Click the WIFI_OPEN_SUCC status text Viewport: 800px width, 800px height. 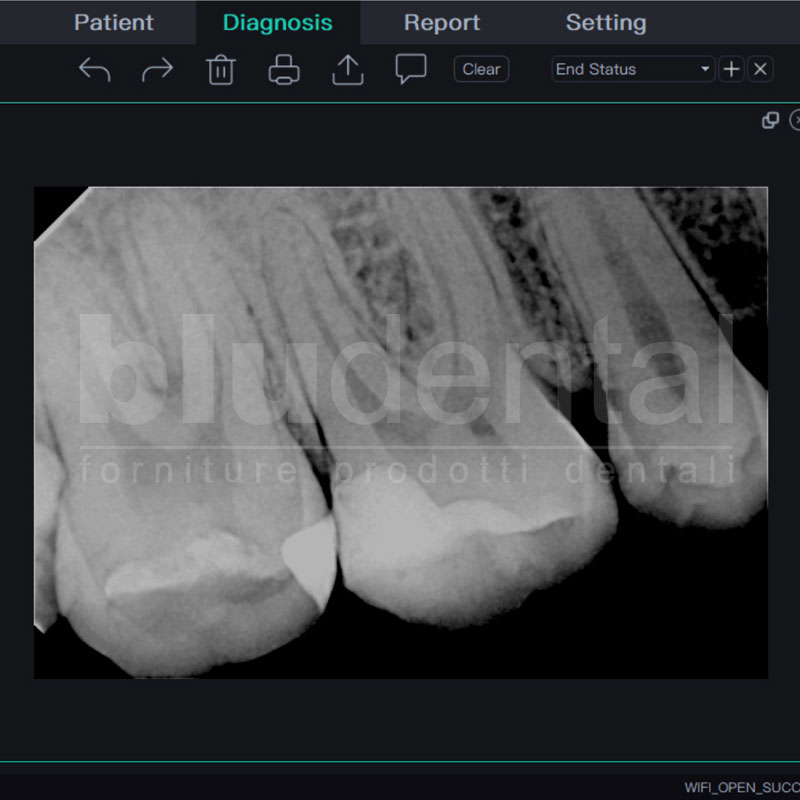click(742, 787)
